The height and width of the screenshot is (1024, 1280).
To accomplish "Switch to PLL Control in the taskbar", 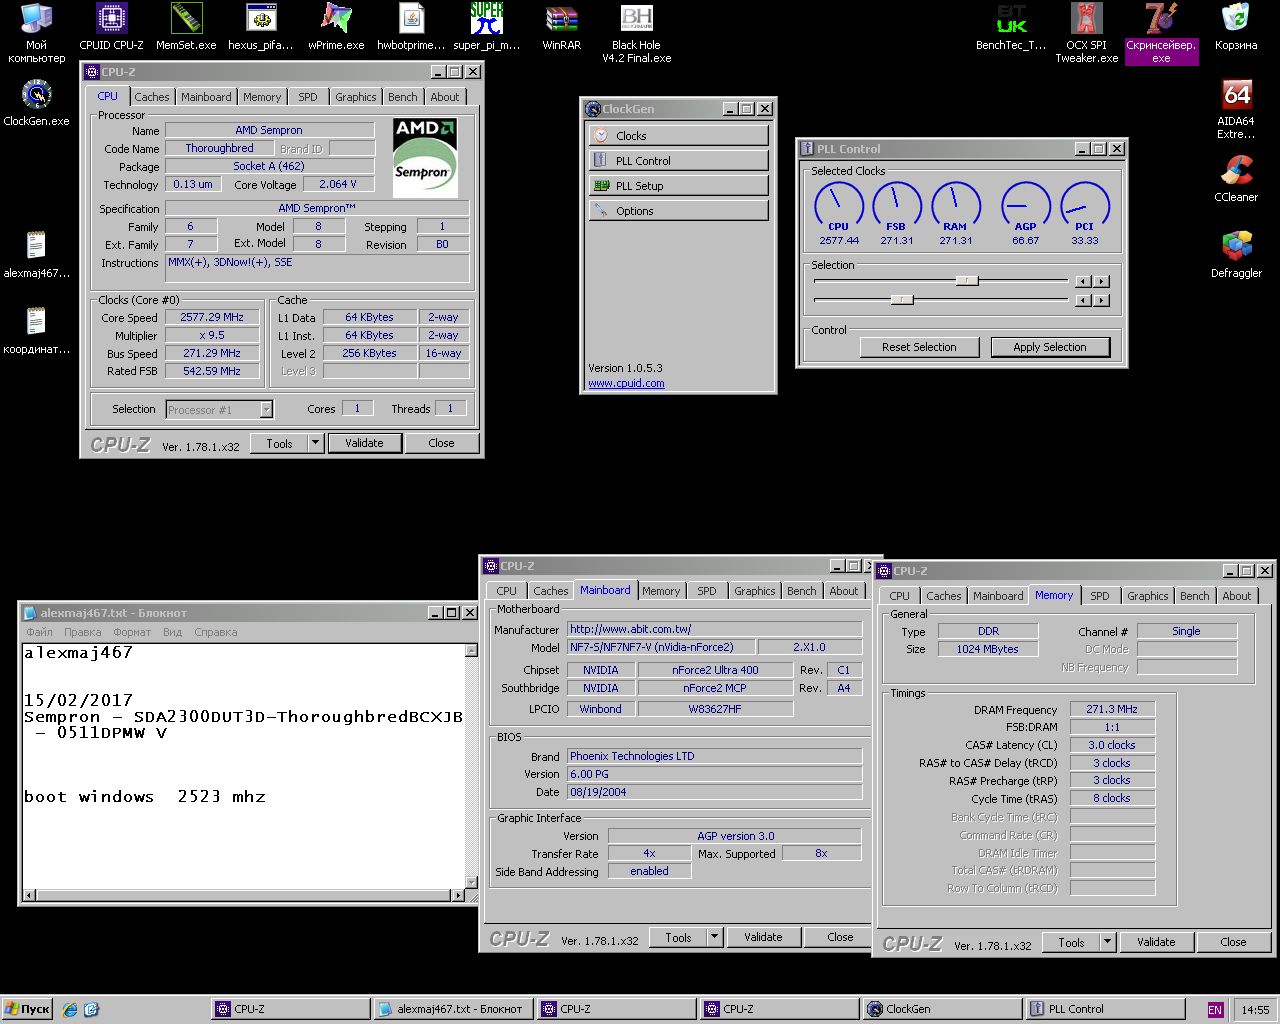I will pos(1106,1009).
